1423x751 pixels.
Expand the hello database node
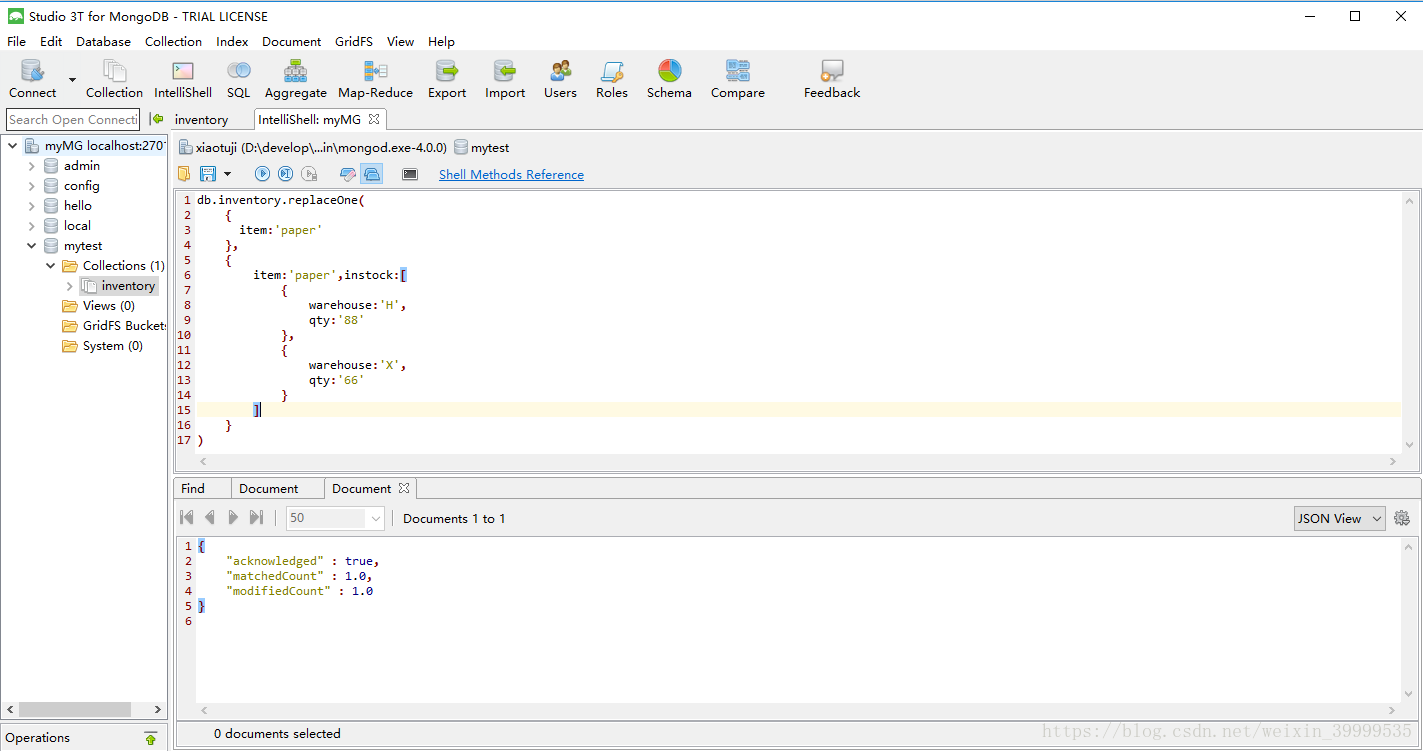point(32,206)
